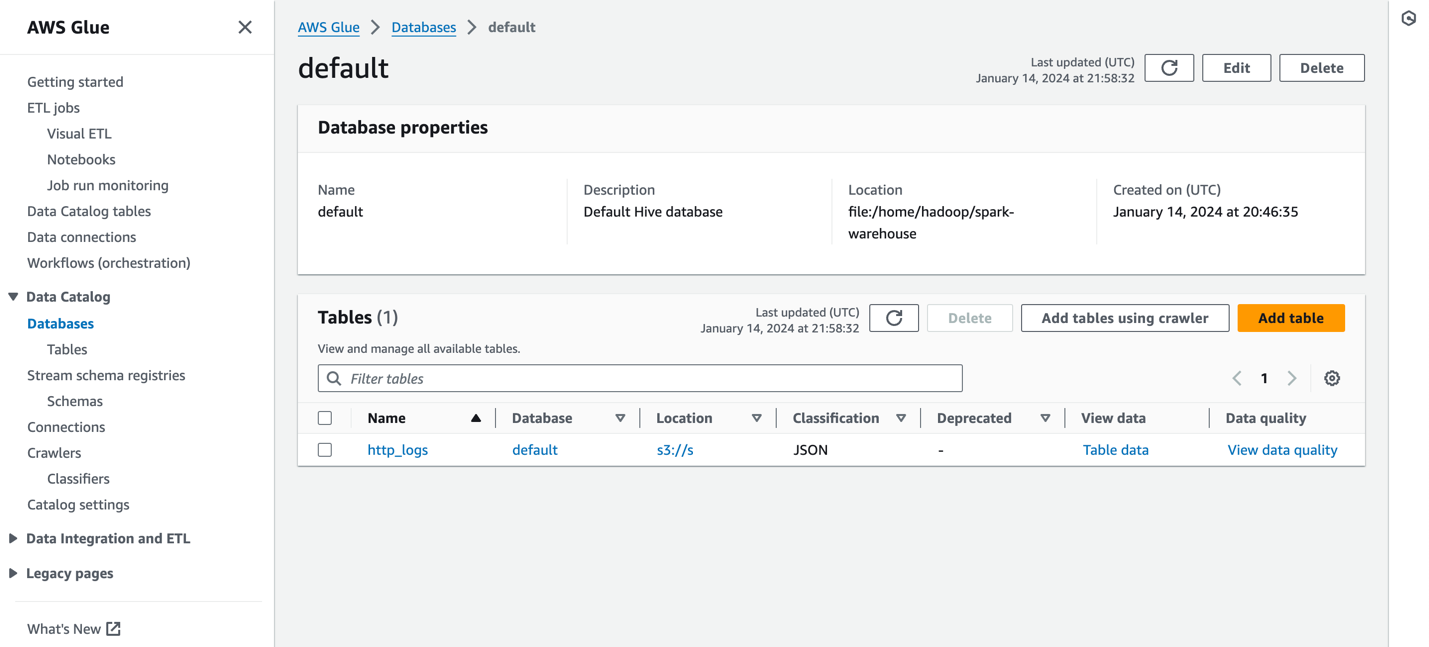Go to next page of tables
This screenshot has height=647, width=1429.
(1292, 379)
